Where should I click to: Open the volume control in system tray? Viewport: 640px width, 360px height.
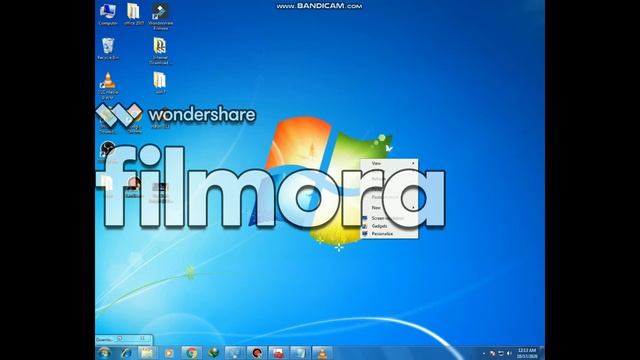point(509,353)
